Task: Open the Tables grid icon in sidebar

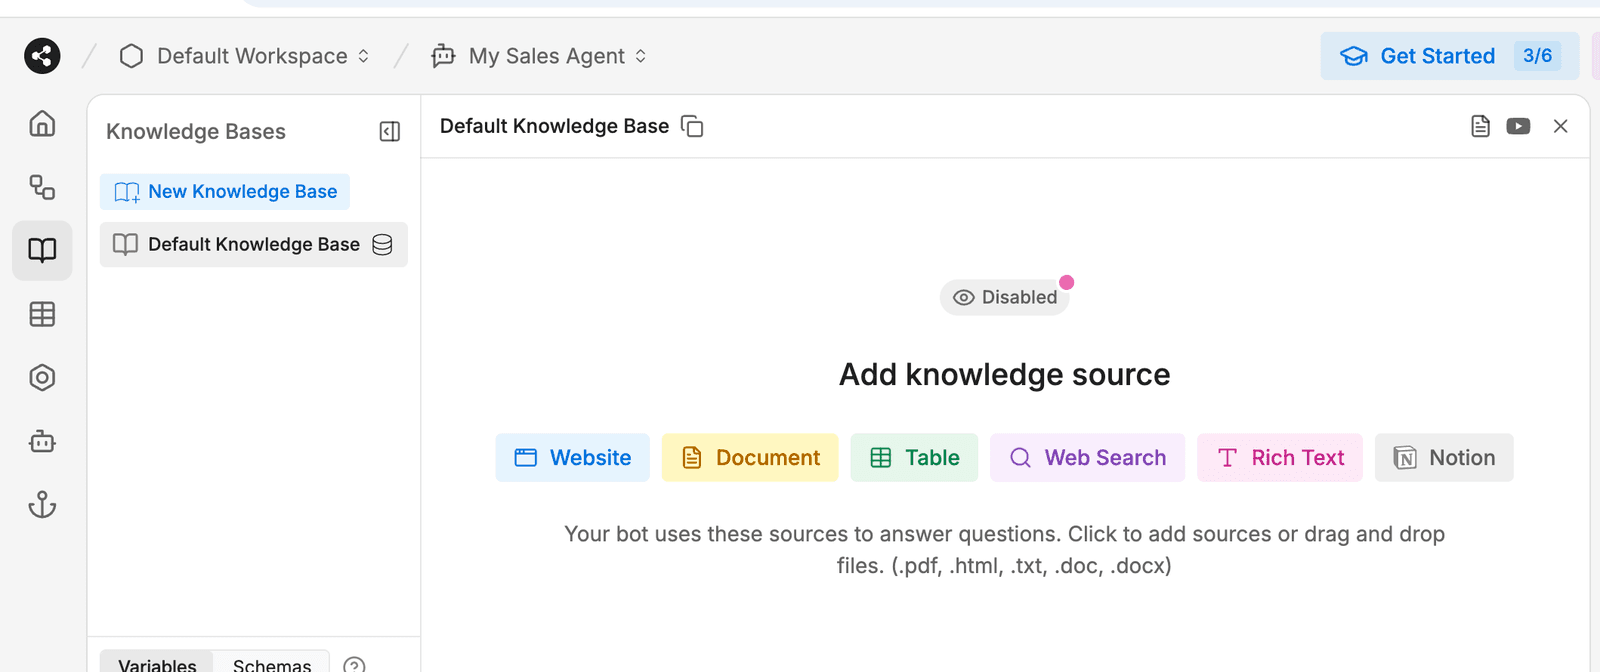Action: (x=42, y=314)
